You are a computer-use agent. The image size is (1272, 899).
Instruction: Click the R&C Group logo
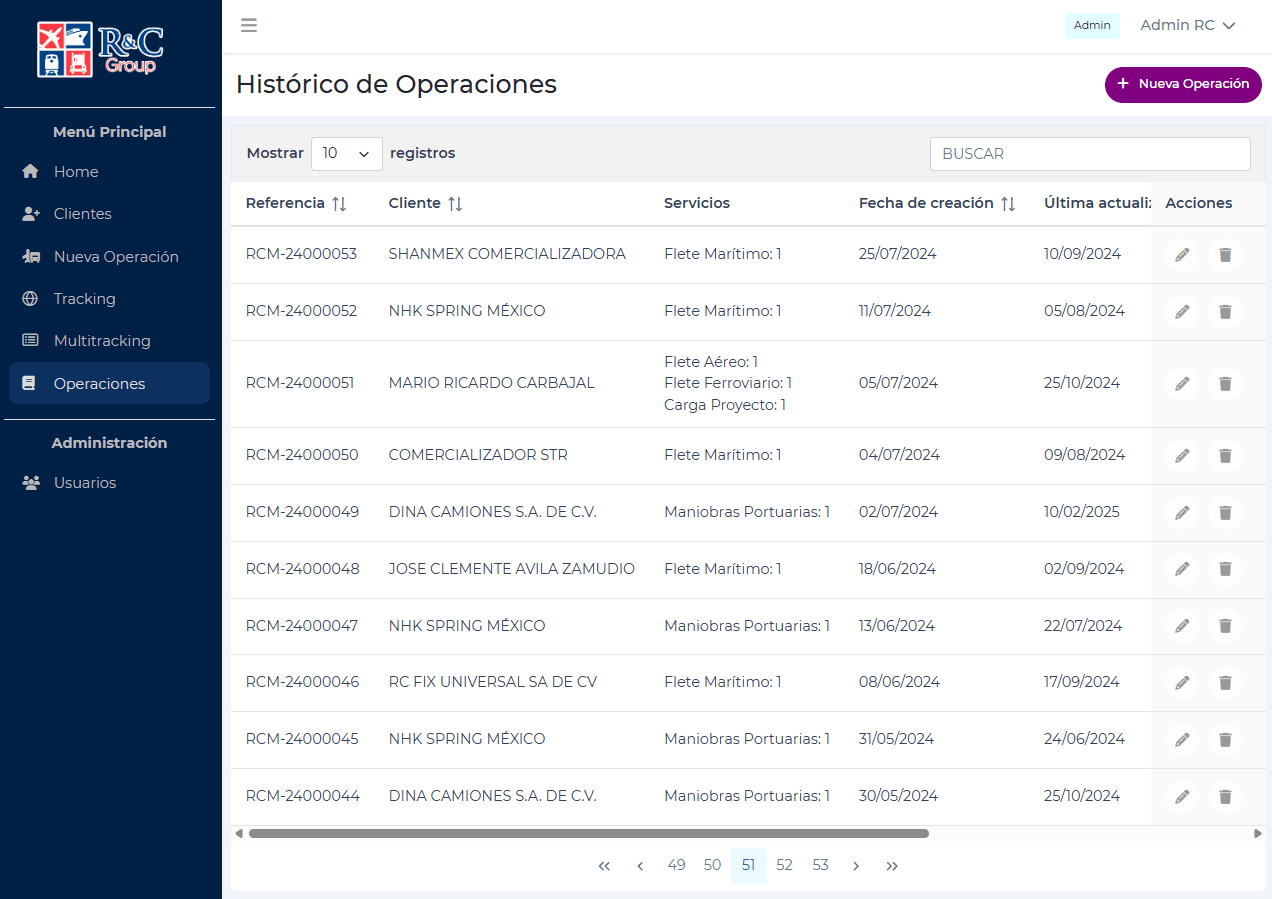point(100,50)
